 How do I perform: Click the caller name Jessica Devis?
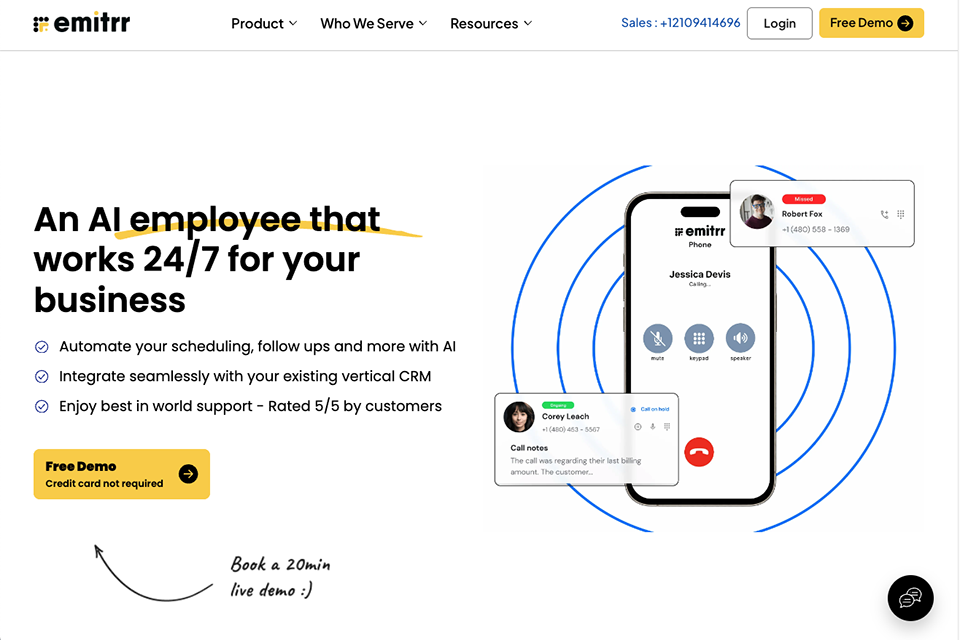coord(700,274)
